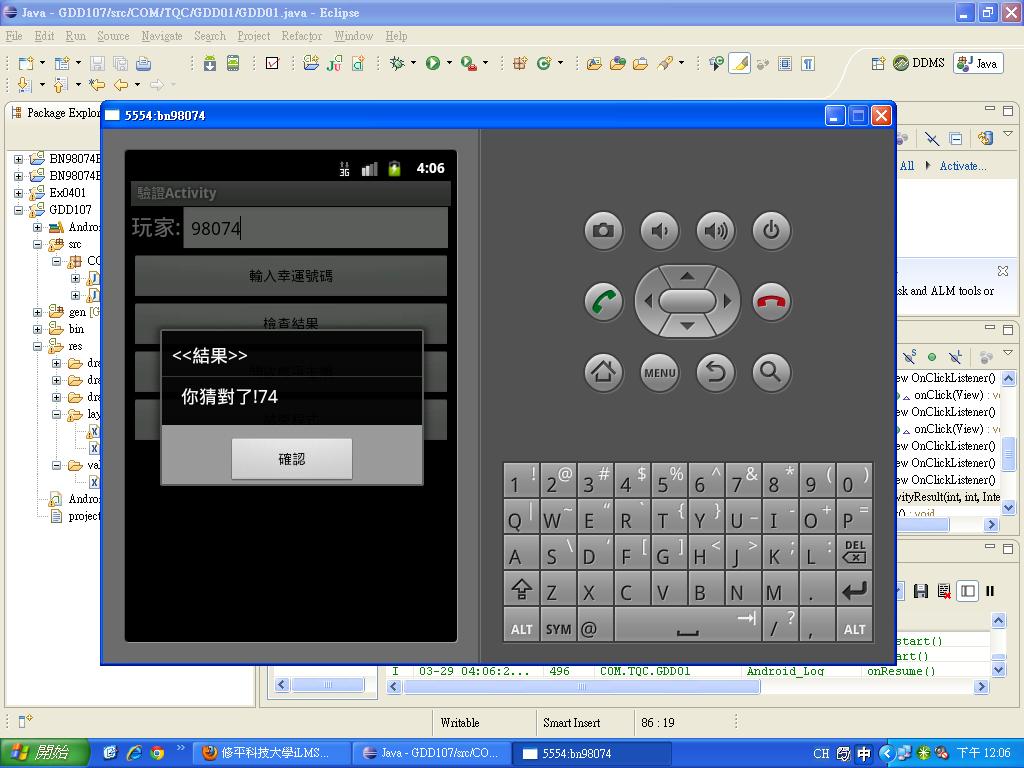The image size is (1024, 768).
Task: Open the Navigate menu
Action: [161, 36]
